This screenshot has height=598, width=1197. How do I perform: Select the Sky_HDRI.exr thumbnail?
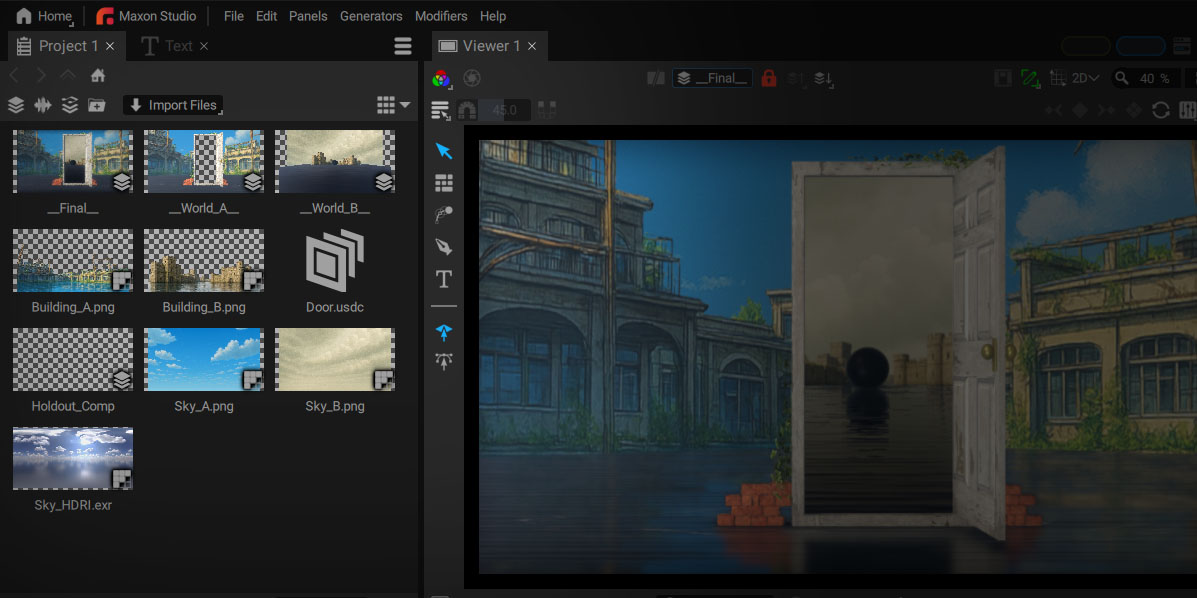coord(73,458)
